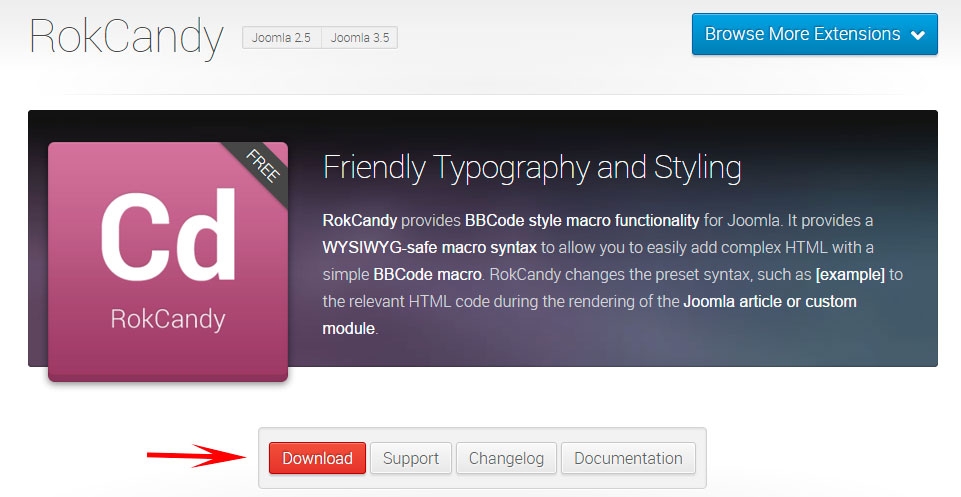Click the '[example]' text in description
This screenshot has height=497, width=961.
(x=850, y=275)
